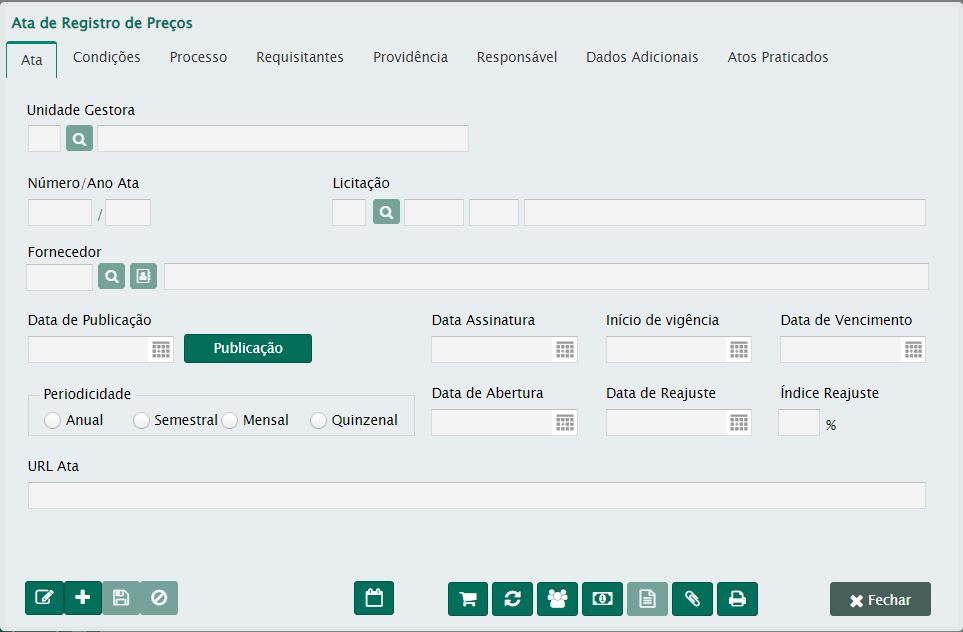Image resolution: width=963 pixels, height=632 pixels.
Task: Open Fornecedor contact card icon
Action: (x=143, y=276)
